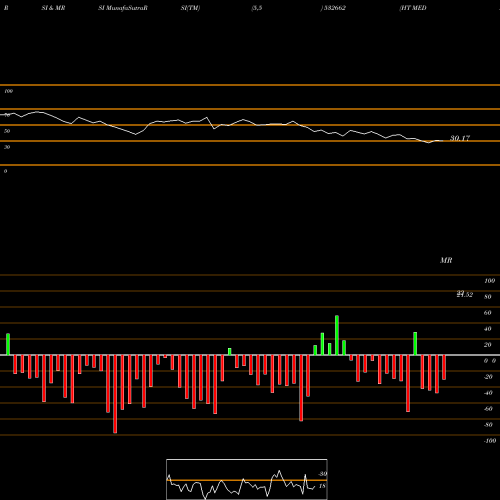Click the 'SI & MR' header label
Image resolution: width=500 pixels, height=500 pixels.
coord(53,8)
